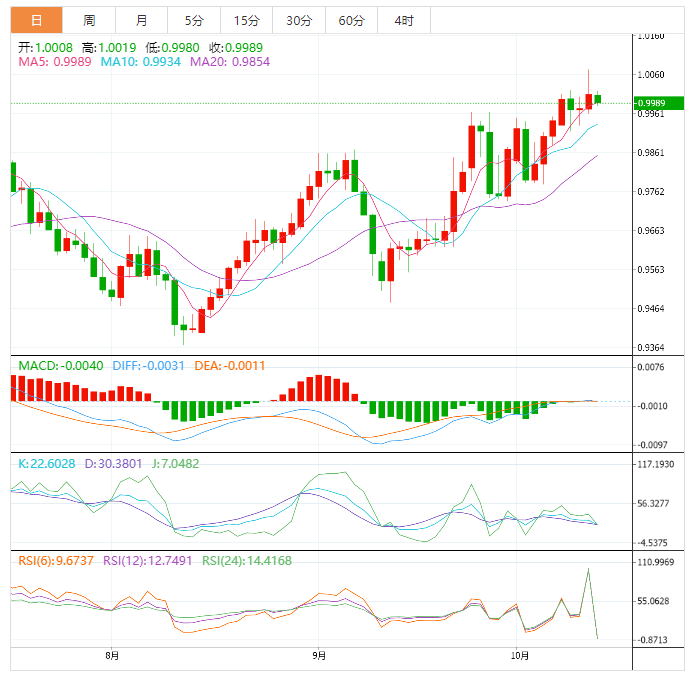Open the 5分 timeframe tab
Image resolution: width=690 pixels, height=679 pixels.
pos(193,20)
